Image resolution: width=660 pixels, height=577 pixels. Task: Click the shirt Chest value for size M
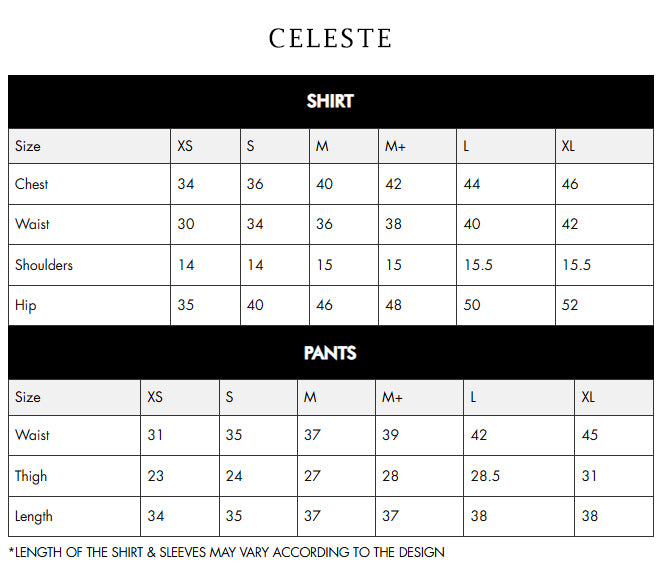click(324, 184)
